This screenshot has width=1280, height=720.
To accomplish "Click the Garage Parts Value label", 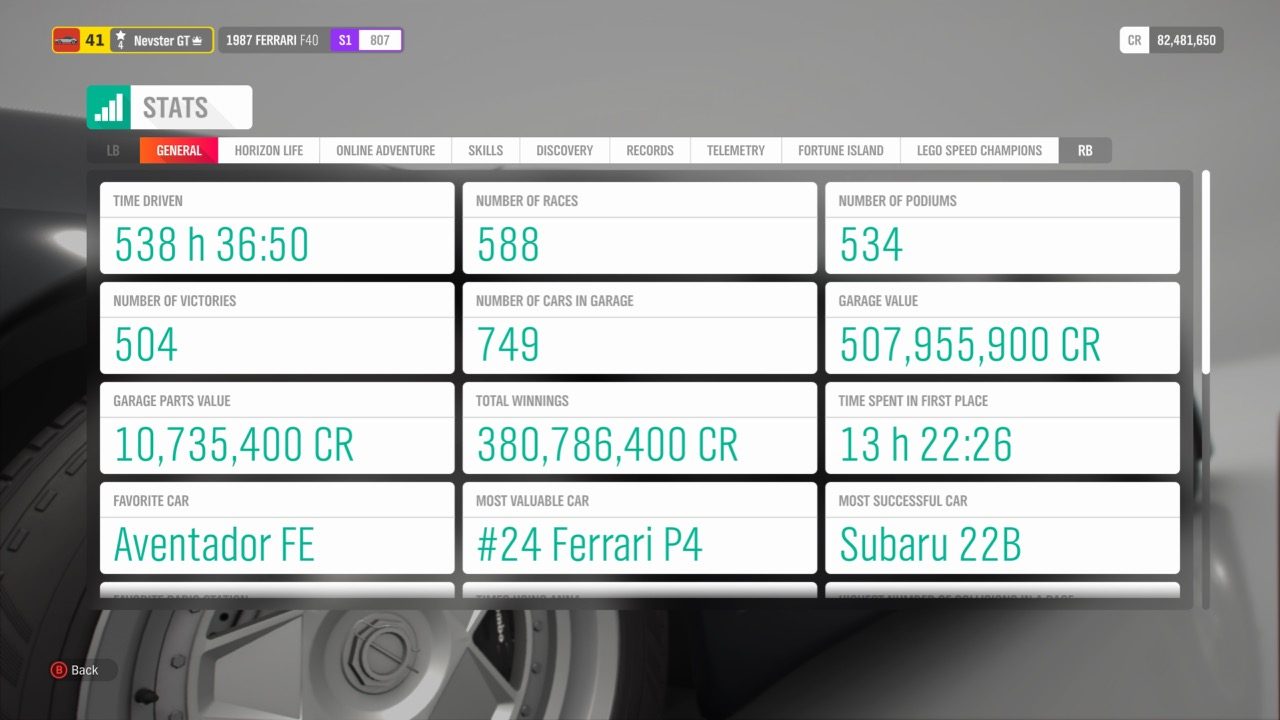I will pos(172,401).
